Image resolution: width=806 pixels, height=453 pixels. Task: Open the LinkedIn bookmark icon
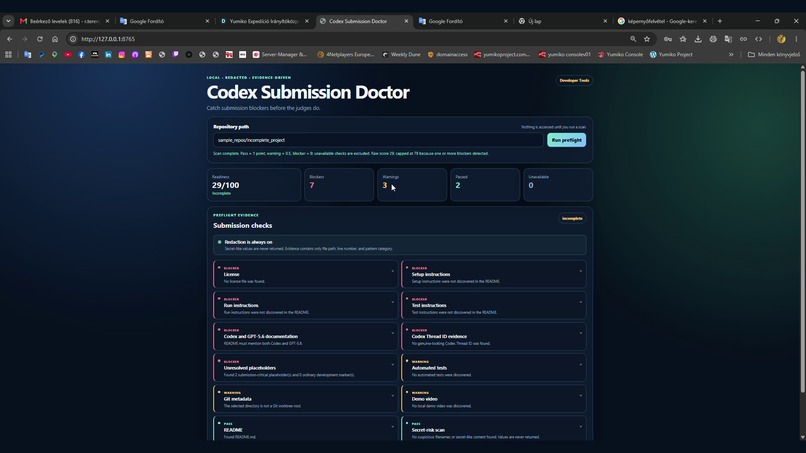pos(108,55)
